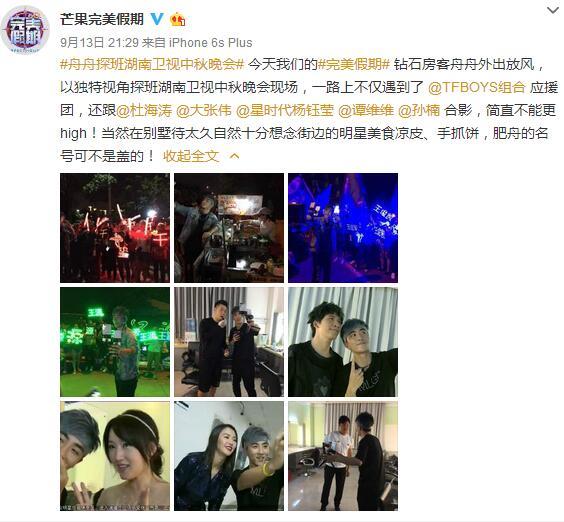Open the iPhone 6s Plus source link
The width and height of the screenshot is (564, 522).
pos(210,43)
